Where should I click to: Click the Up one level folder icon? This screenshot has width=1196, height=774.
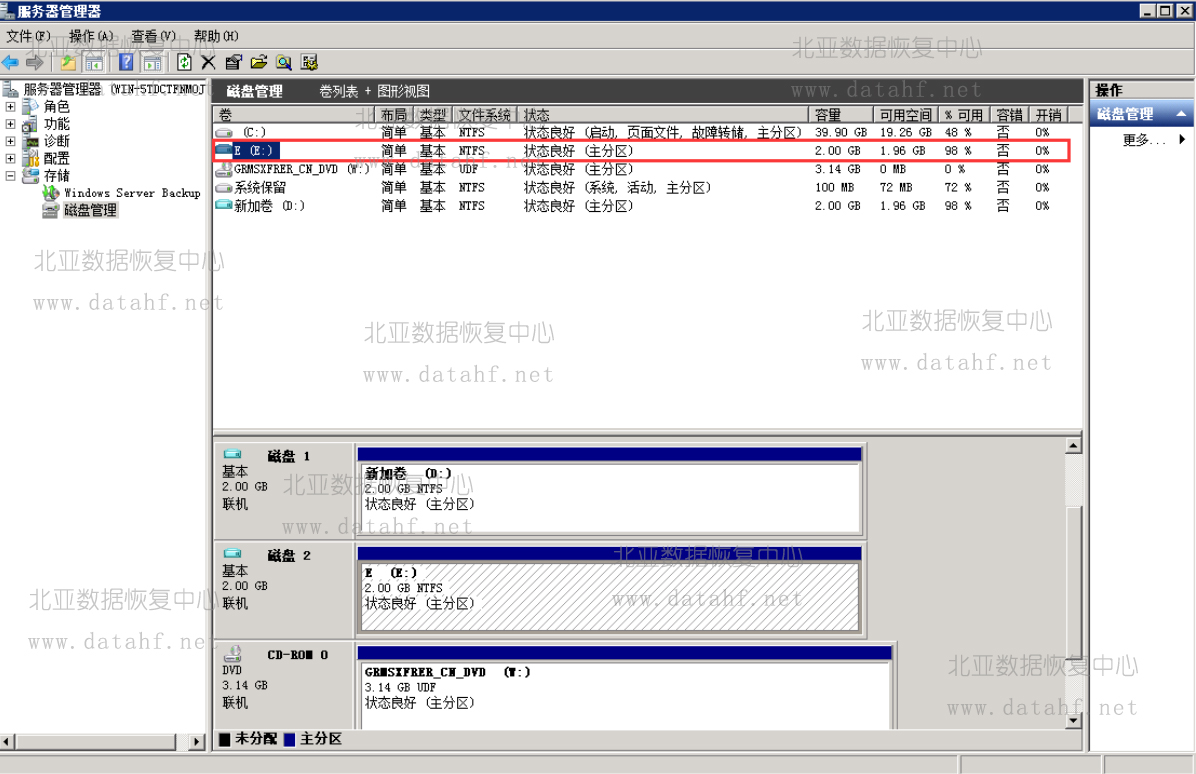pos(69,63)
